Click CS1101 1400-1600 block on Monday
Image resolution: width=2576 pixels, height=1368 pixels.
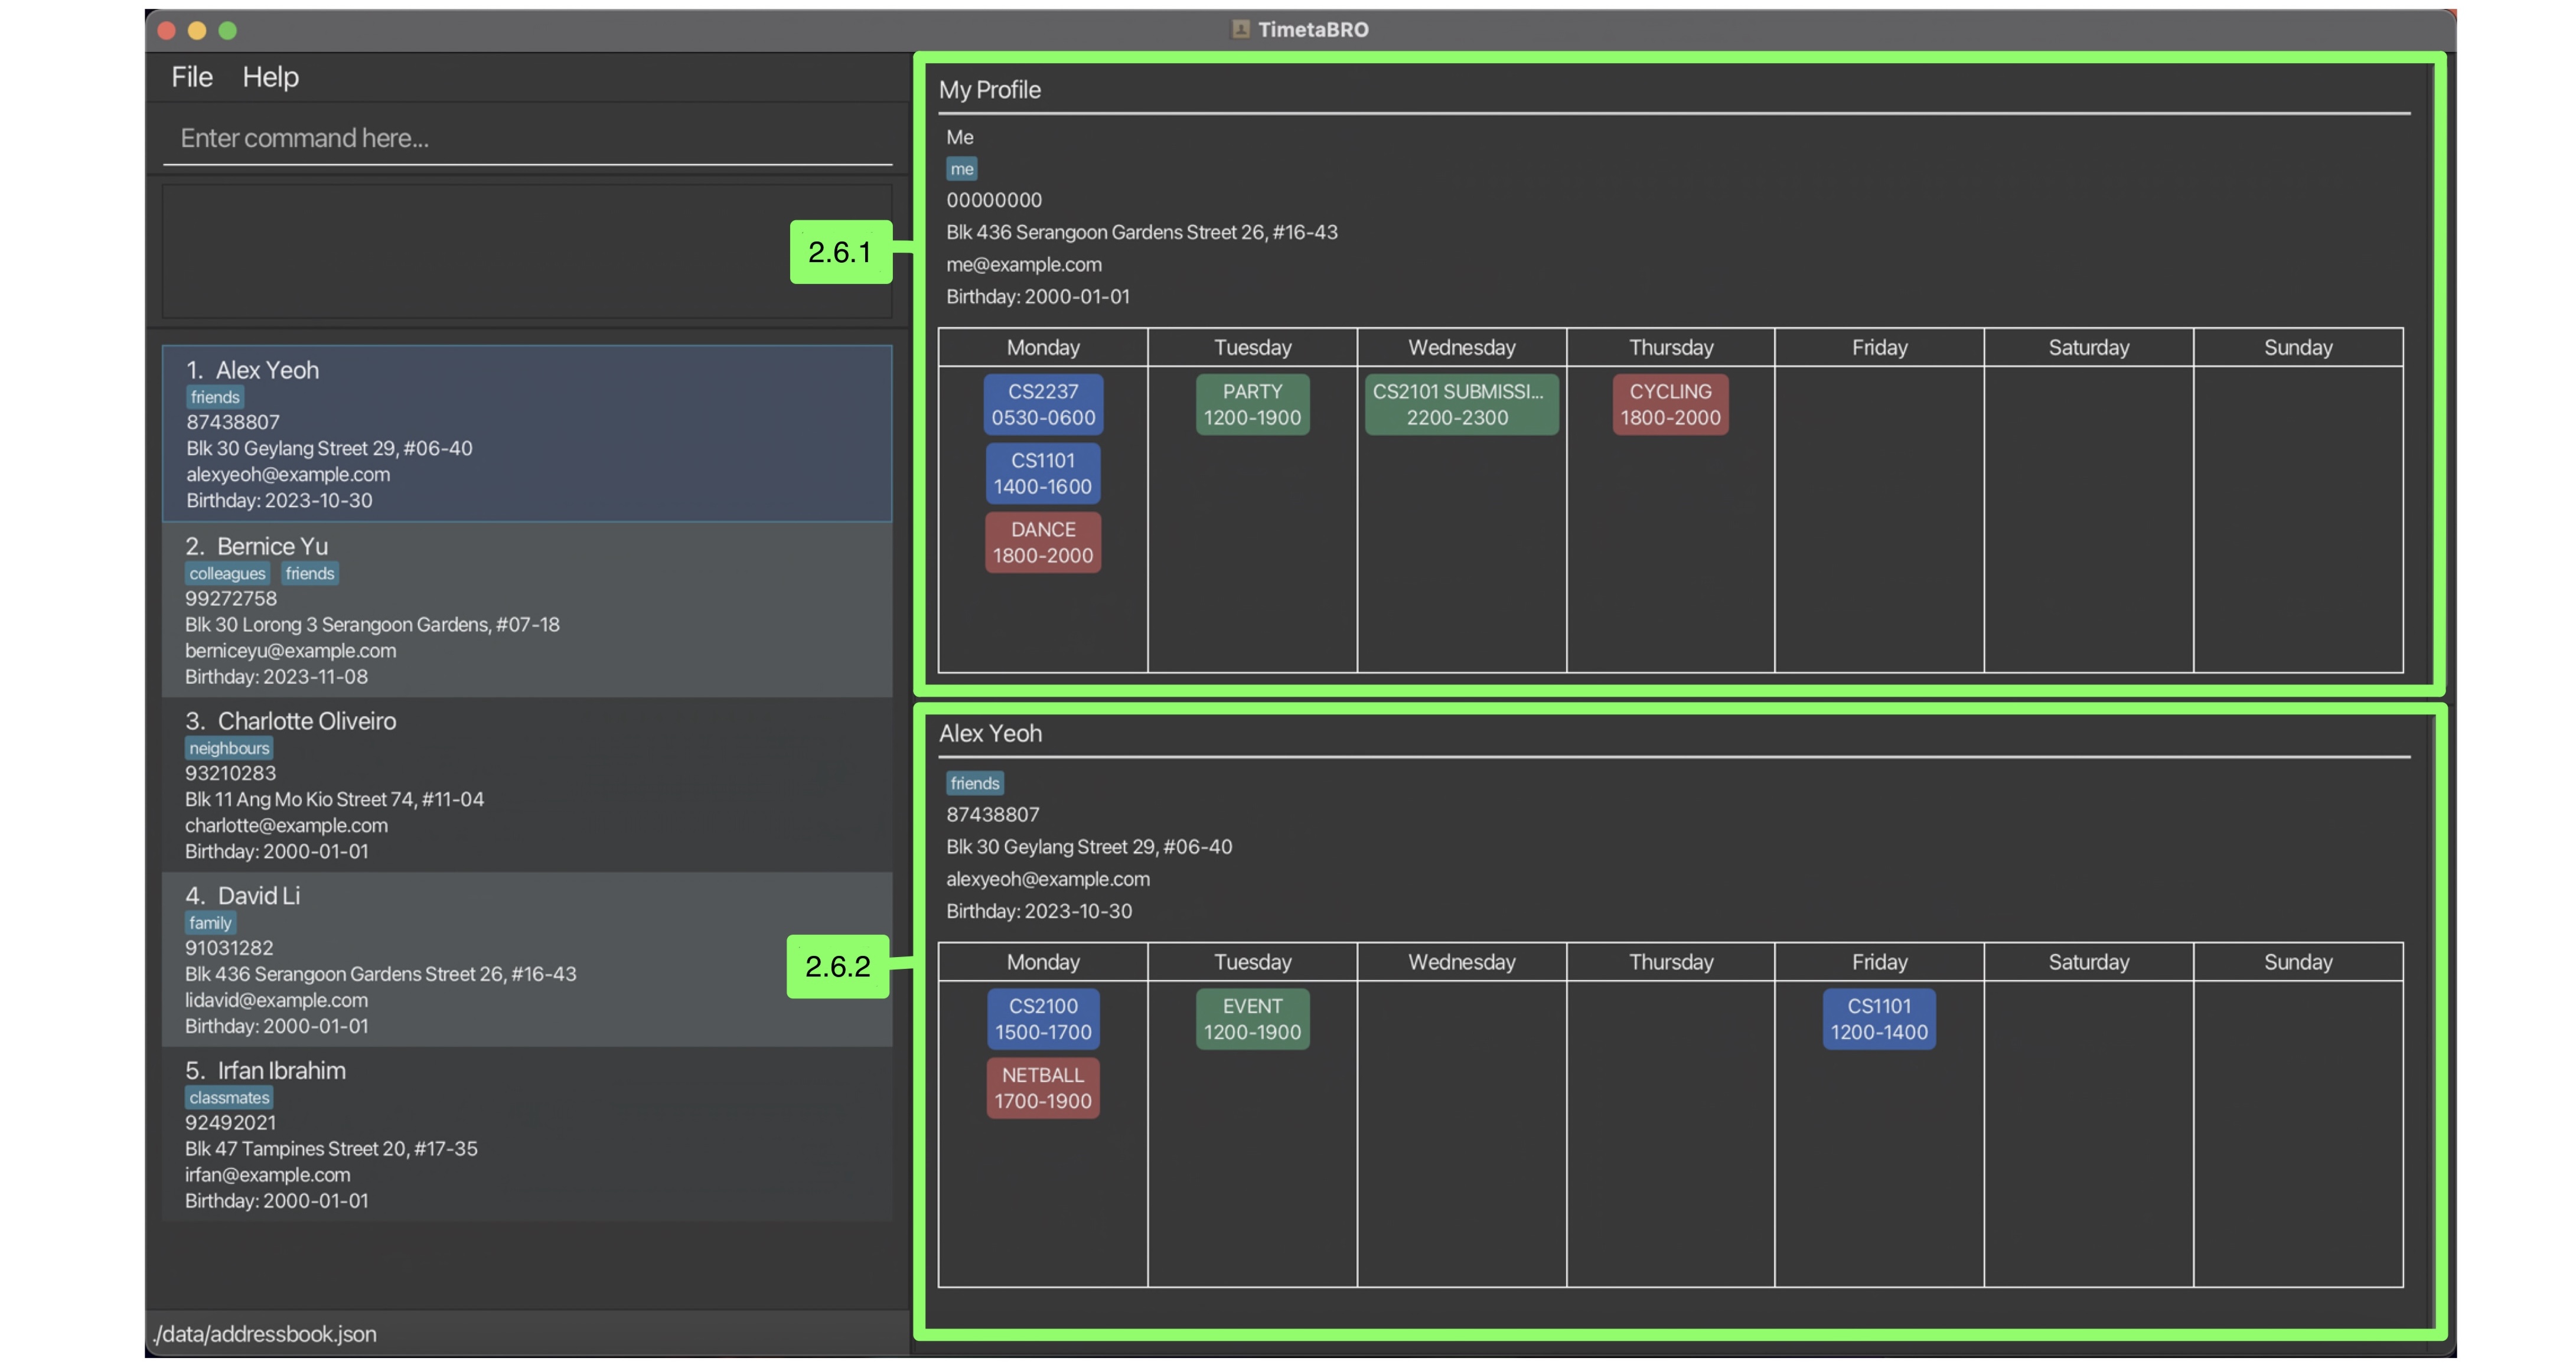click(1043, 473)
